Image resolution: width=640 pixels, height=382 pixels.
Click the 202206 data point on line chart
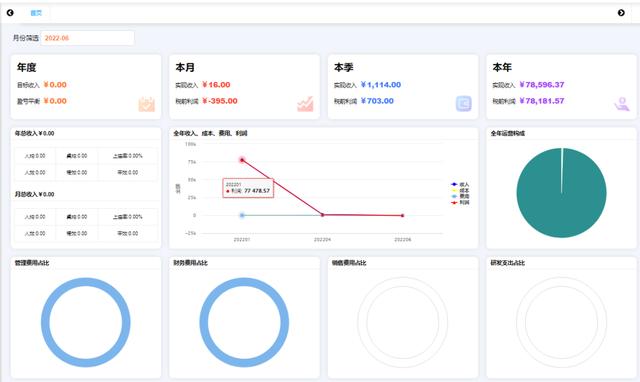click(x=402, y=215)
